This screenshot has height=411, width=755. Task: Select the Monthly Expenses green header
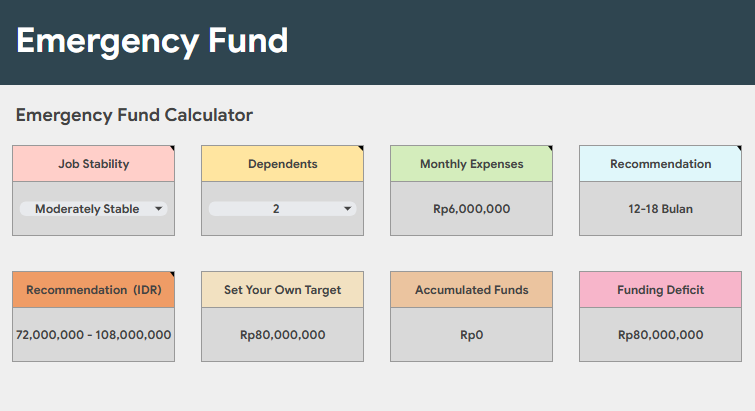(472, 164)
